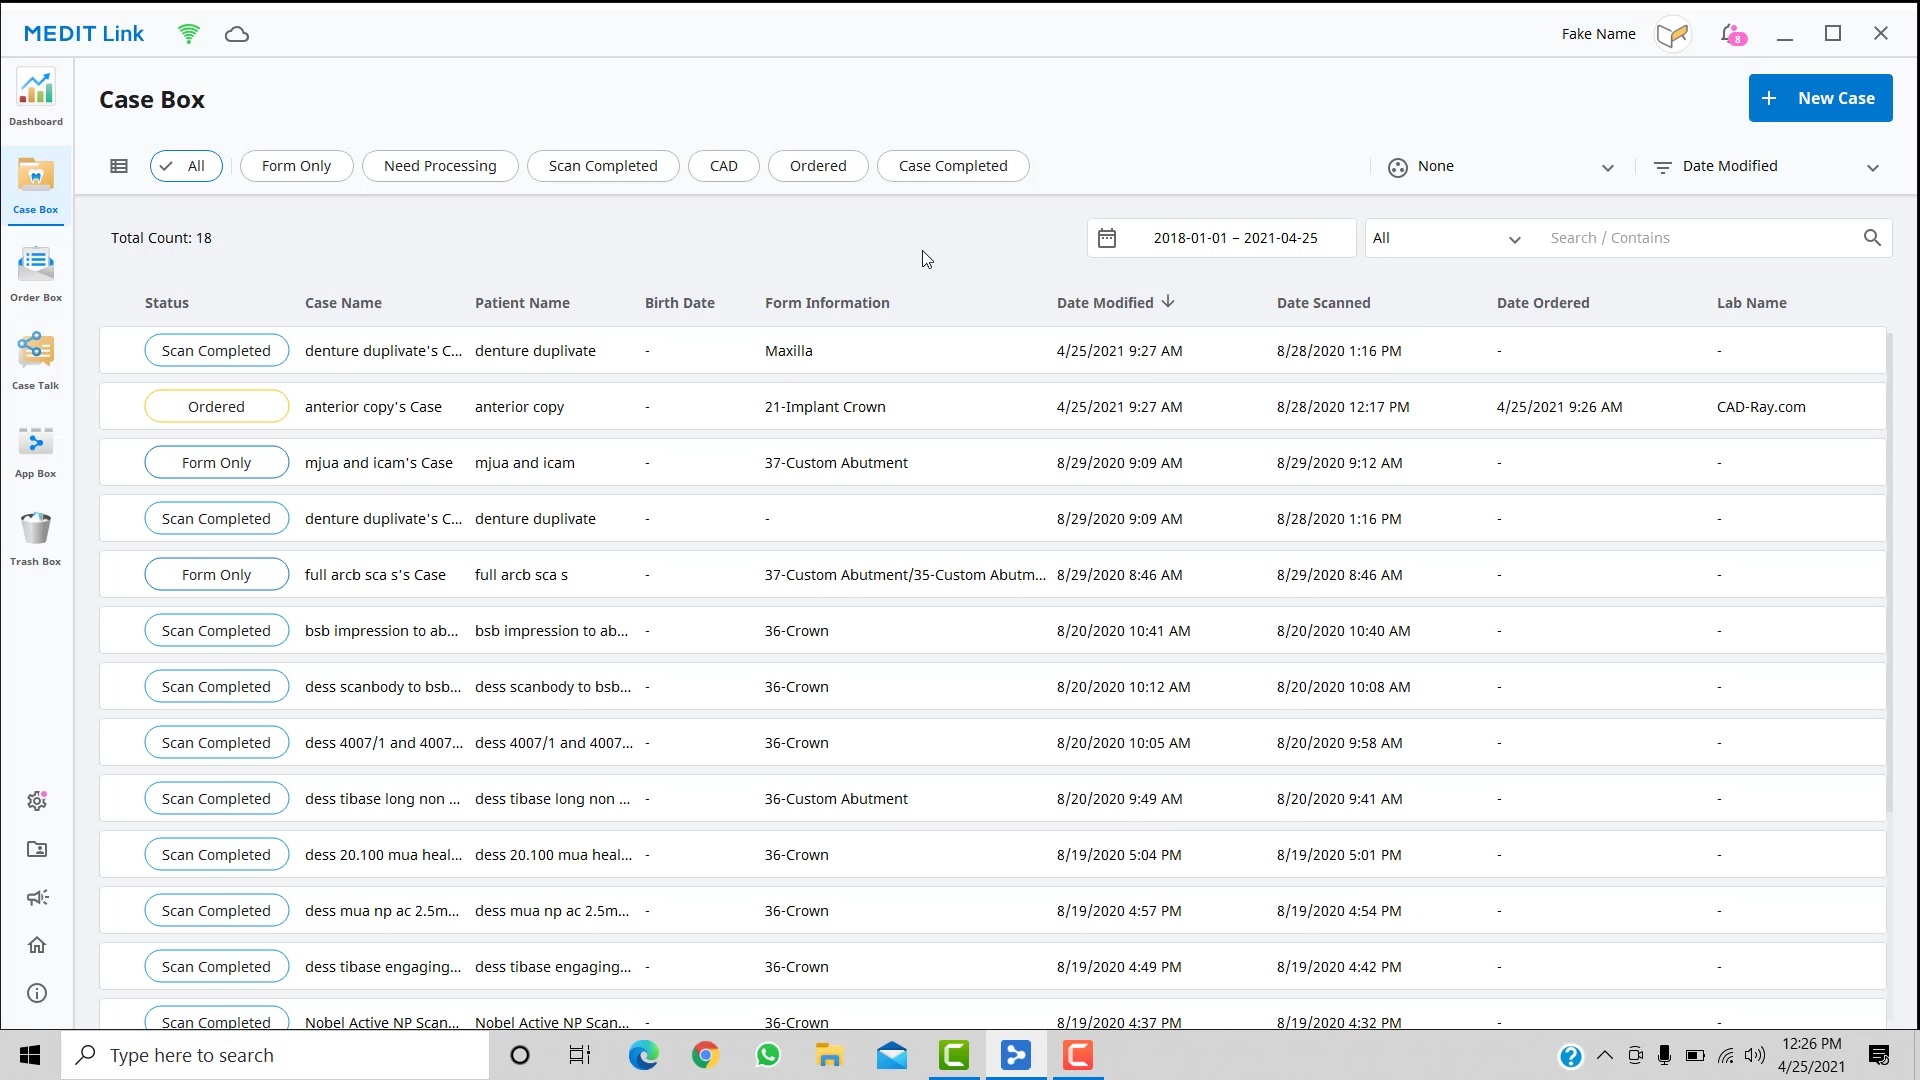
Task: Sort by Date Modified column header
Action: tap(1115, 303)
